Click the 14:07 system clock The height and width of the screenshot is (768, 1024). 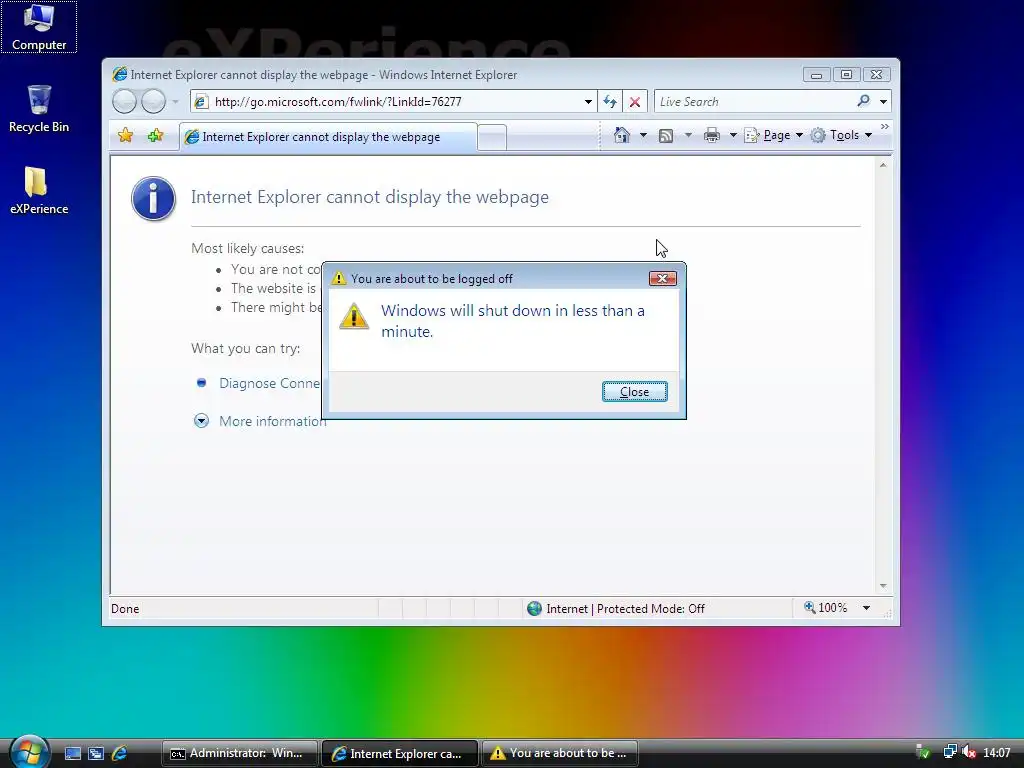coord(997,753)
